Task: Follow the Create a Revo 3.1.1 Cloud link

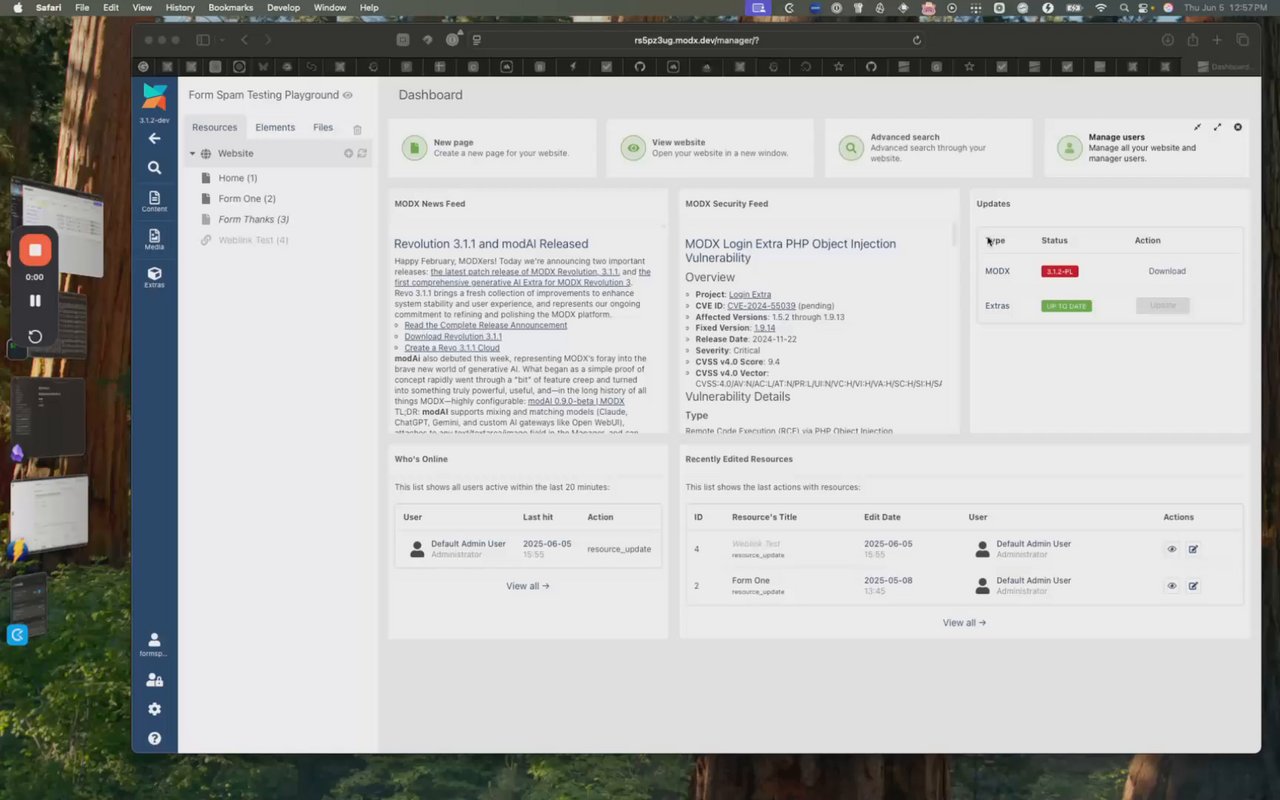Action: click(x=452, y=348)
